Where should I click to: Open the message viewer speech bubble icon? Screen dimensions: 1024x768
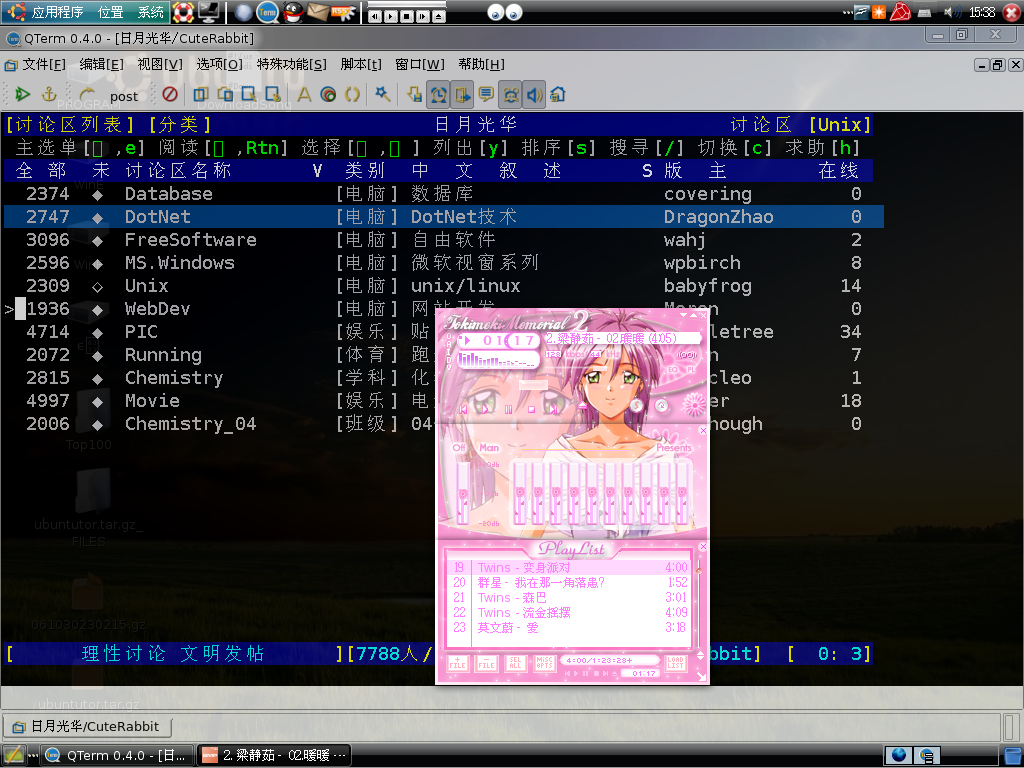point(486,95)
